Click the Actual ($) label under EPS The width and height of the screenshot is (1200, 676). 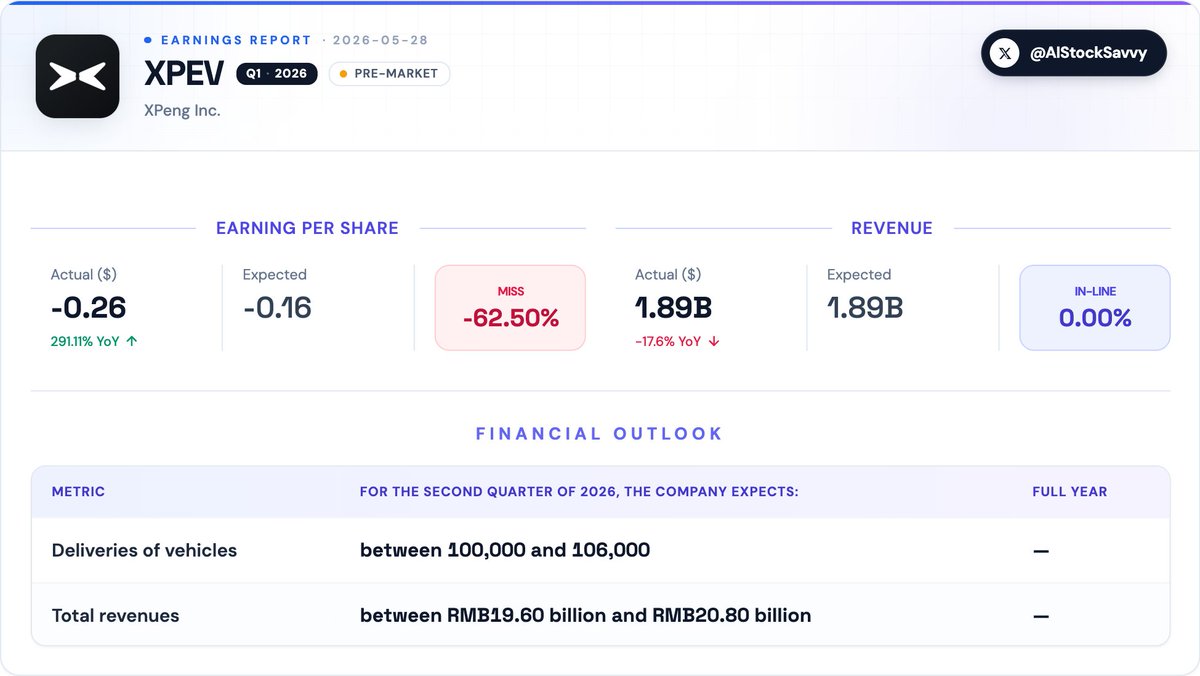84,274
